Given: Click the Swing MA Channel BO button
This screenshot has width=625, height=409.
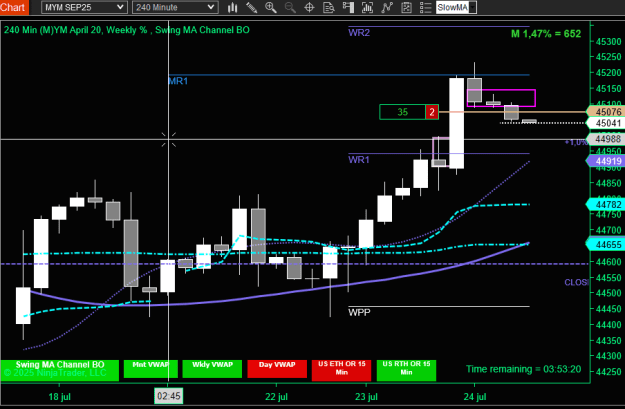Looking at the screenshot, I should click(x=60, y=369).
